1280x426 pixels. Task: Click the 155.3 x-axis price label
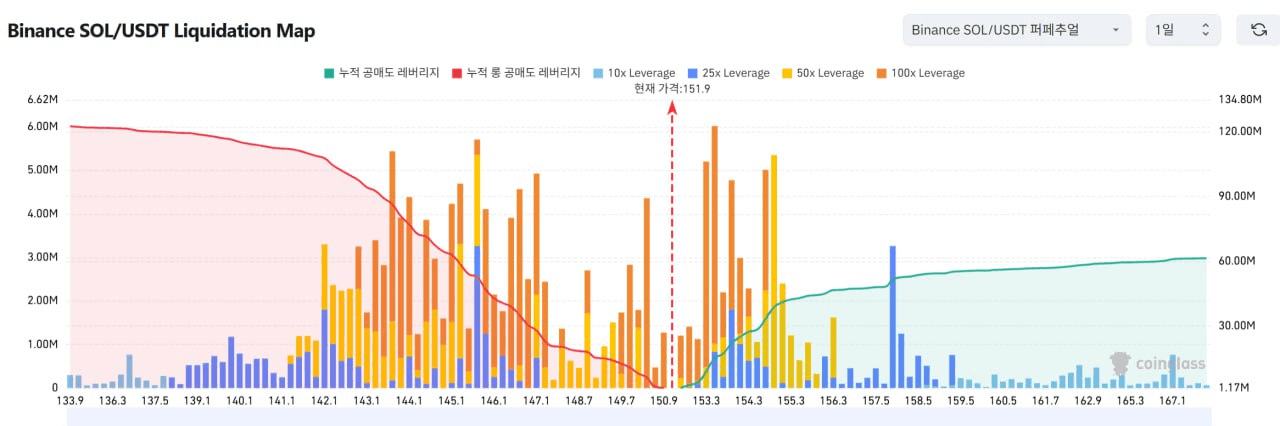pos(791,401)
